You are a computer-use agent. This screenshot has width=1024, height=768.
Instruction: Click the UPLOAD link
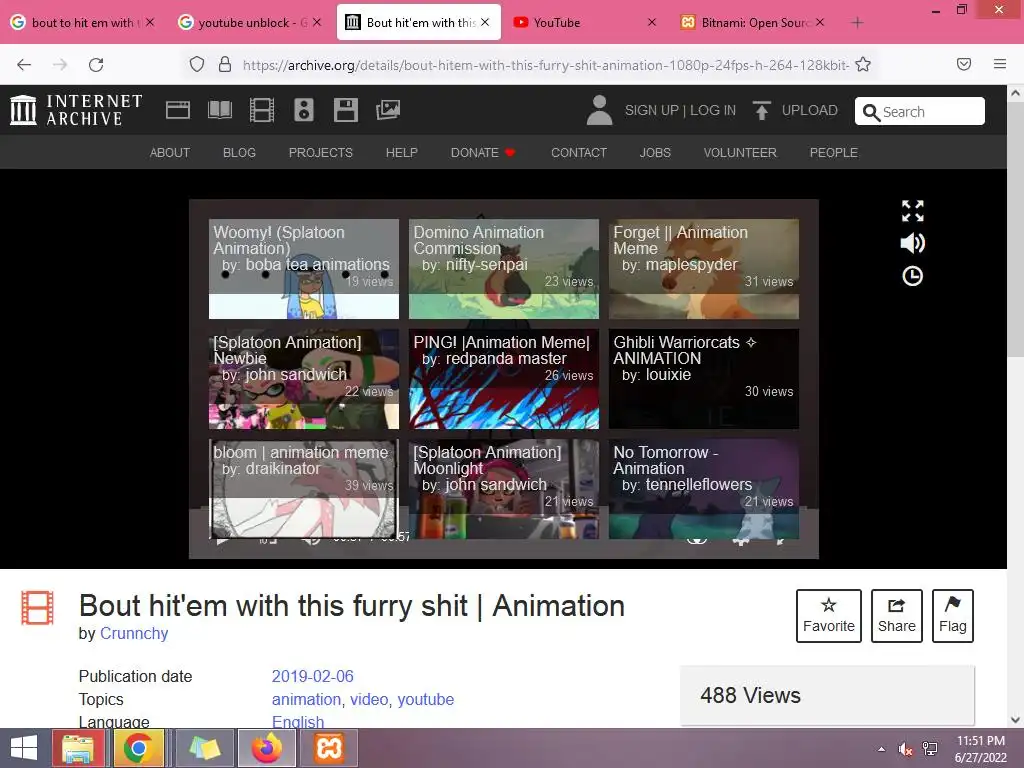[x=795, y=110]
